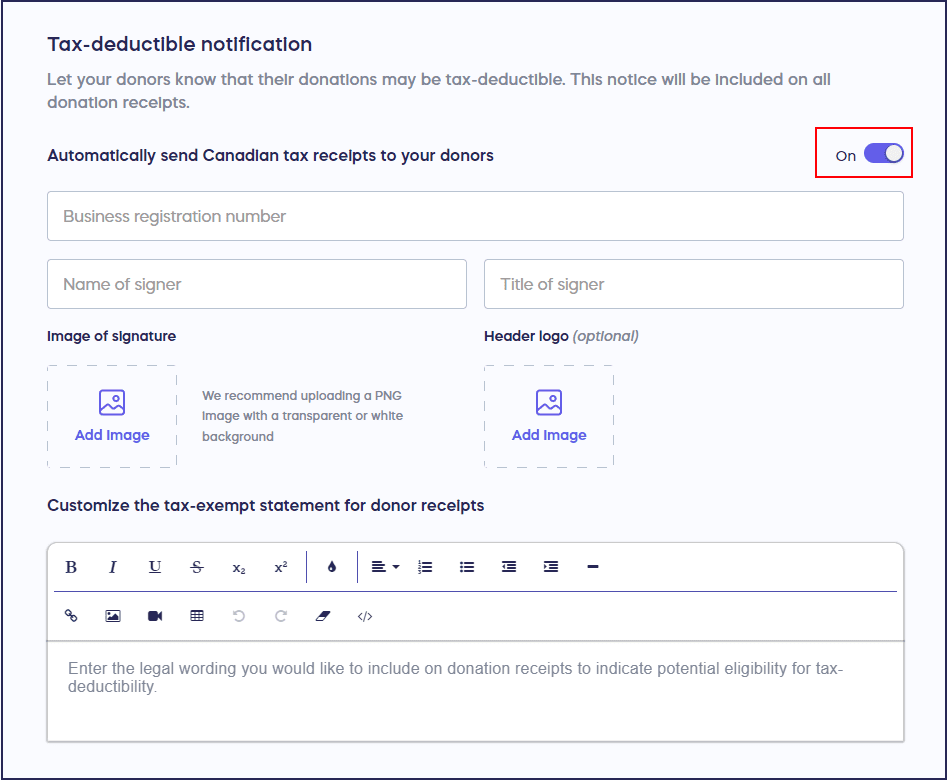The image size is (947, 780).
Task: Apply strikethrough to text
Action: click(x=197, y=567)
